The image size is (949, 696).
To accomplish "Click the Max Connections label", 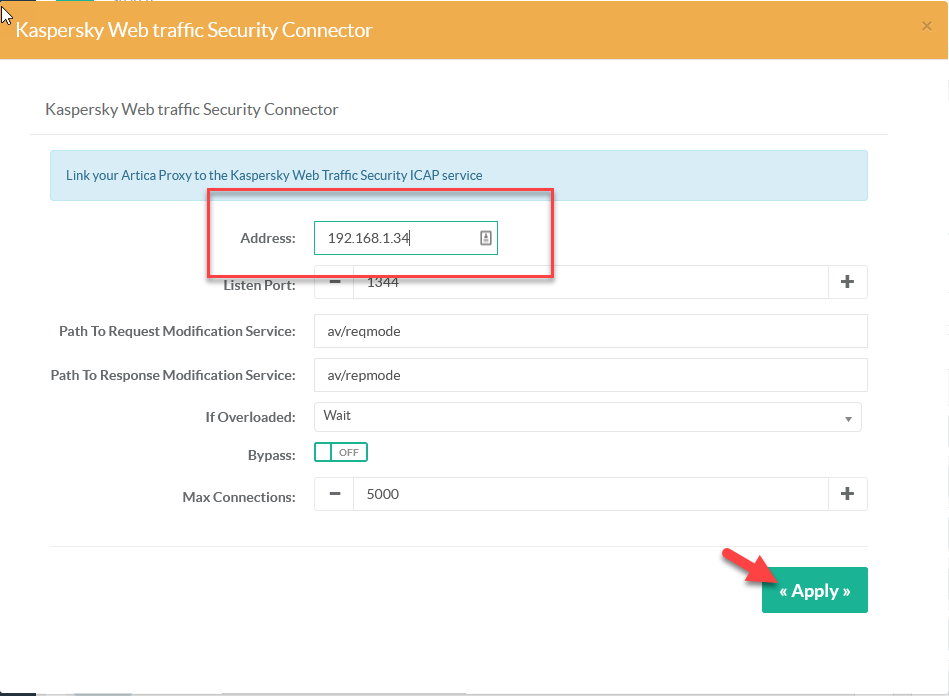I will pos(239,496).
